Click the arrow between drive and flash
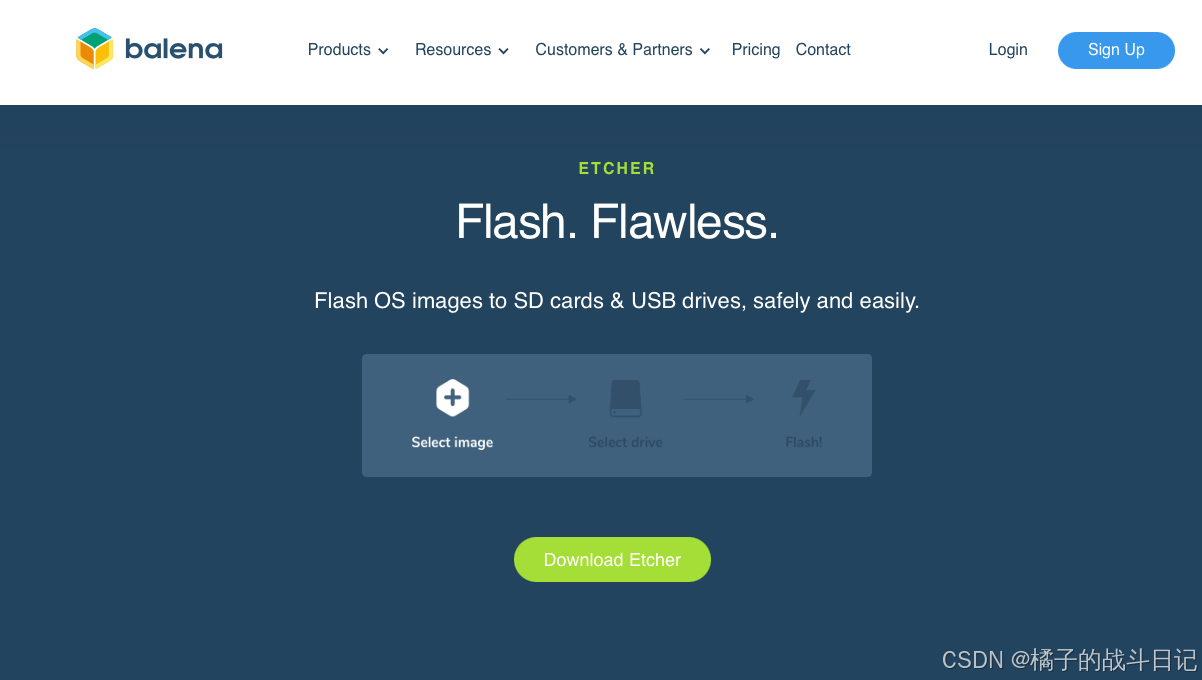 tap(718, 399)
